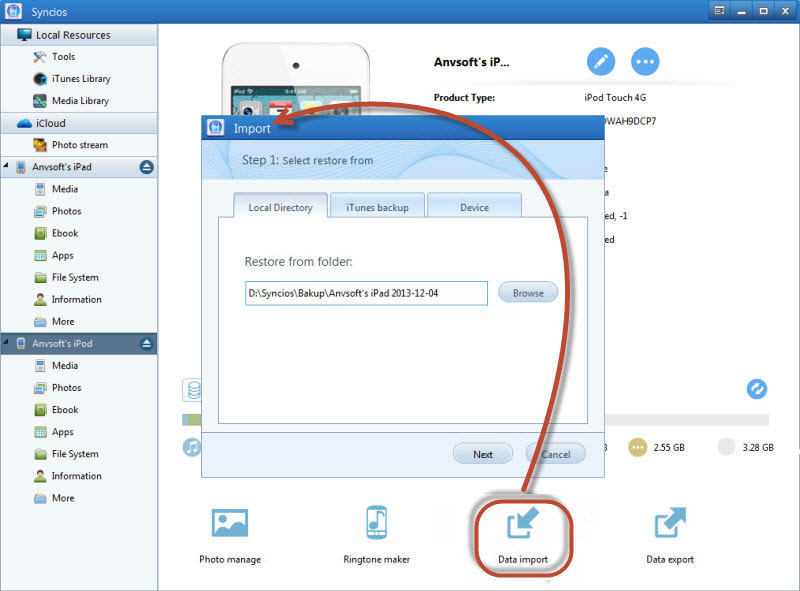Collapse the Anvsoft's iPod tree node

pos(6,342)
